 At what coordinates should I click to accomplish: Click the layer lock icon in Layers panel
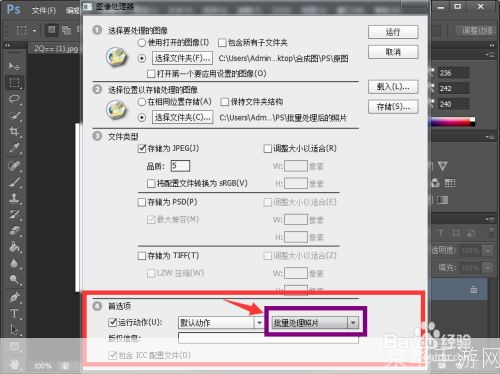474,289
